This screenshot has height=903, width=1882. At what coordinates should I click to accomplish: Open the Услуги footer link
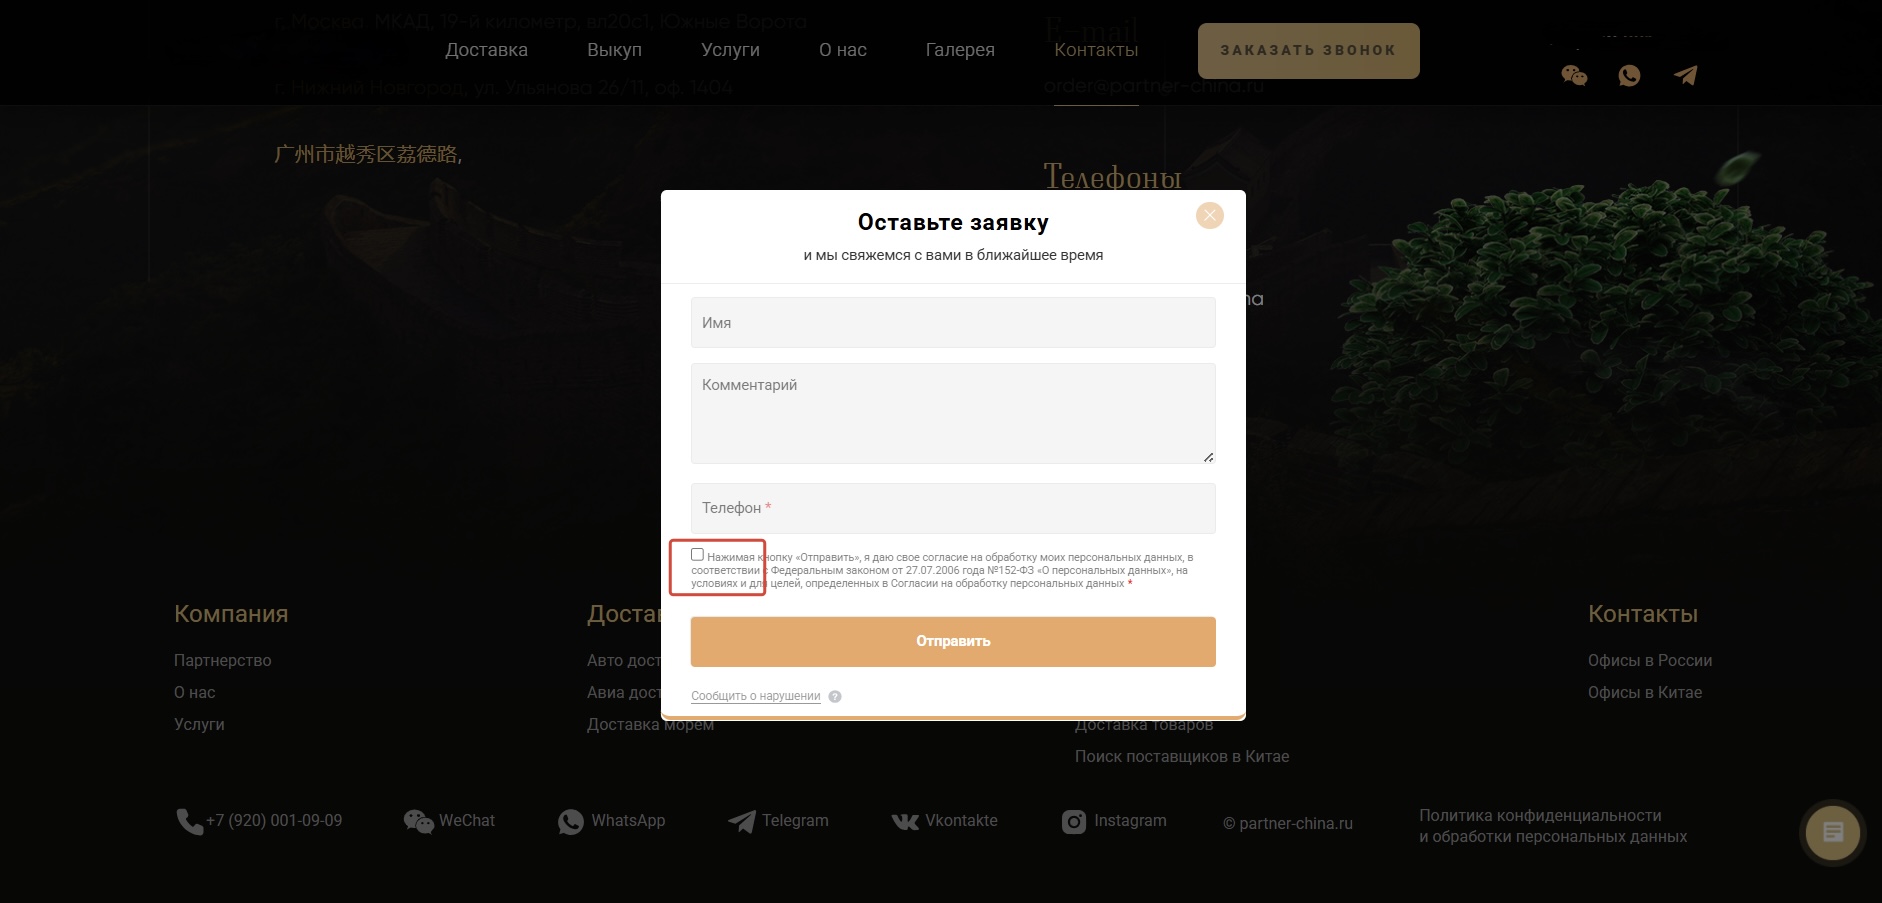199,724
